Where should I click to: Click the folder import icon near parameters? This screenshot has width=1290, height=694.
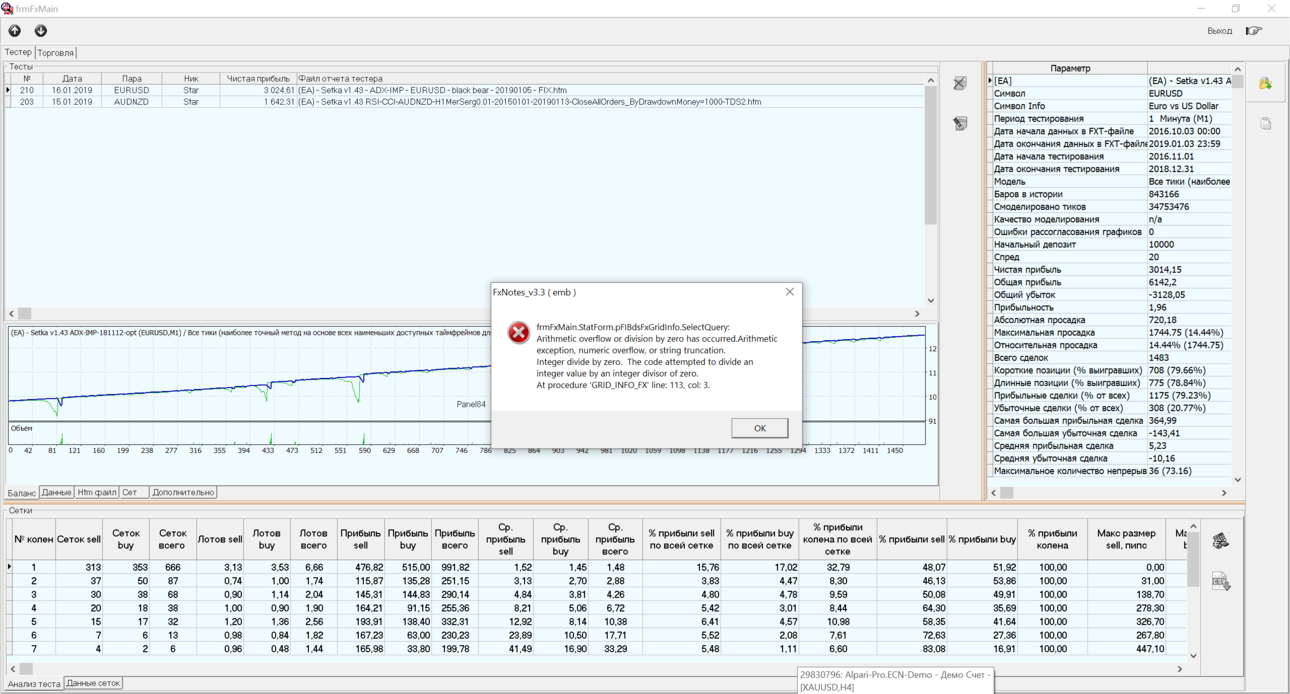(x=1265, y=84)
